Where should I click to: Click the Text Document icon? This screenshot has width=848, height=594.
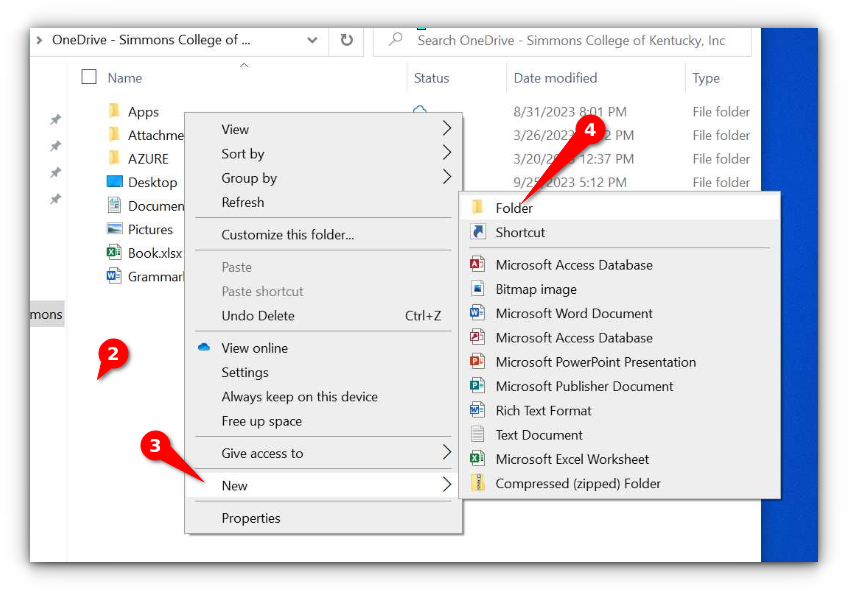[478, 434]
